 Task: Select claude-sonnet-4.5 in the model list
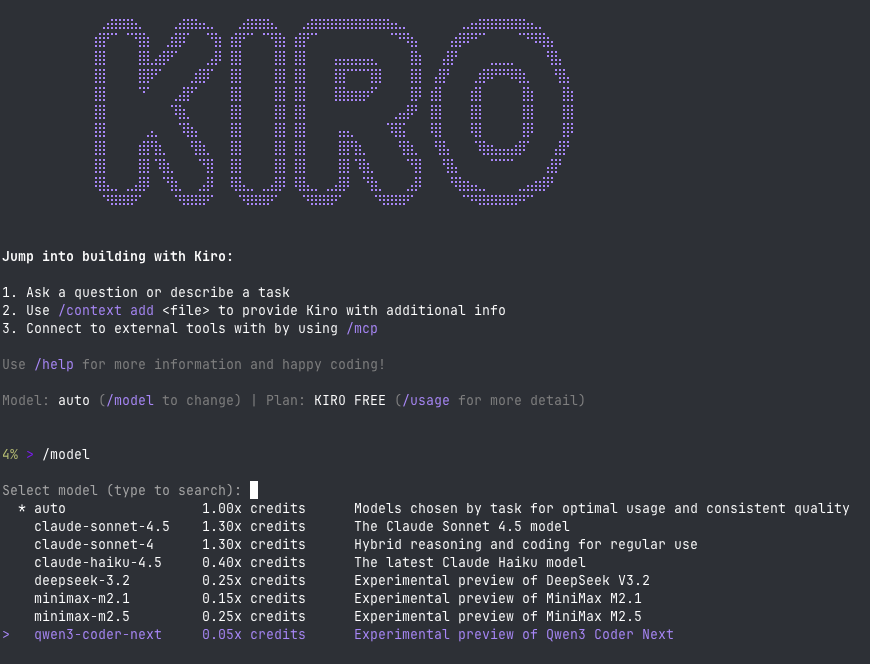[102, 526]
